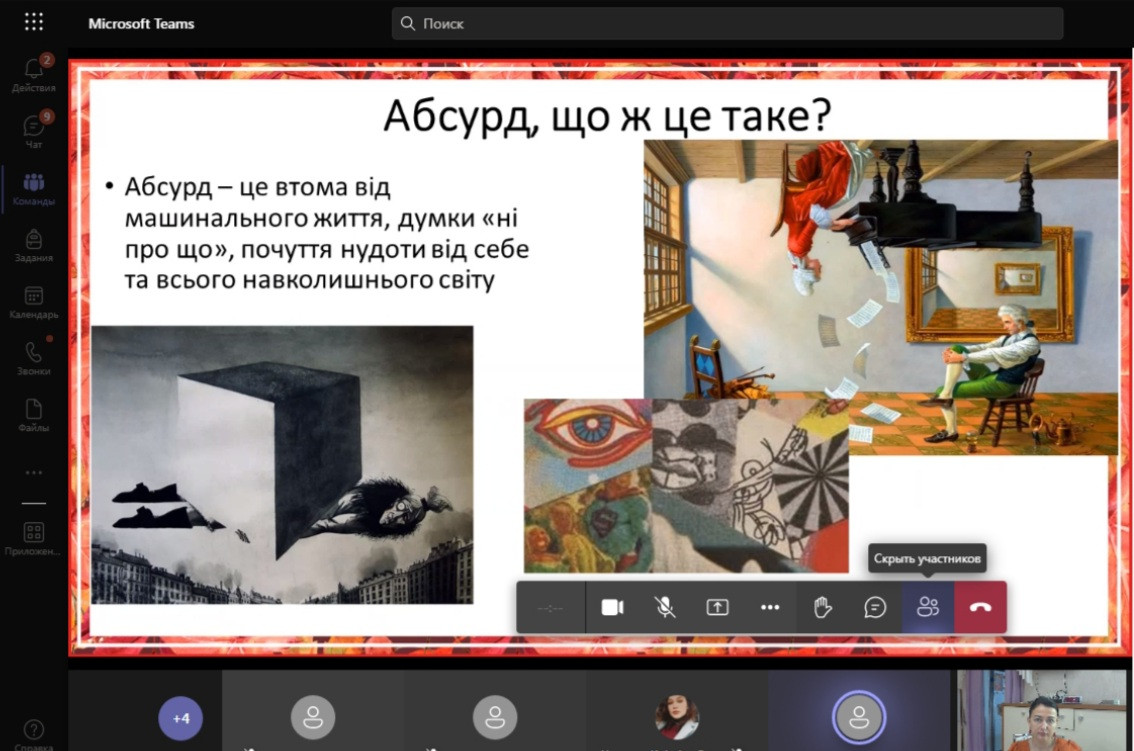
Task: Raise your hand in the meeting
Action: [822, 607]
